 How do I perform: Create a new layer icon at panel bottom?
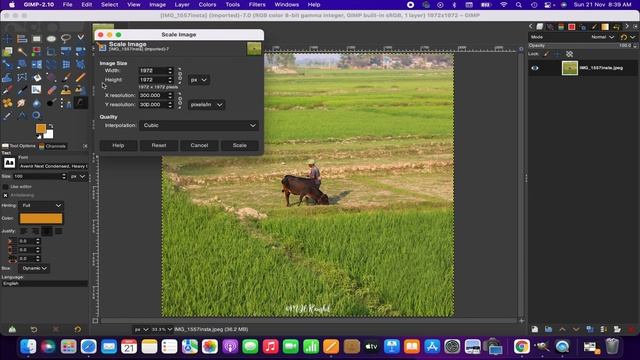click(535, 329)
